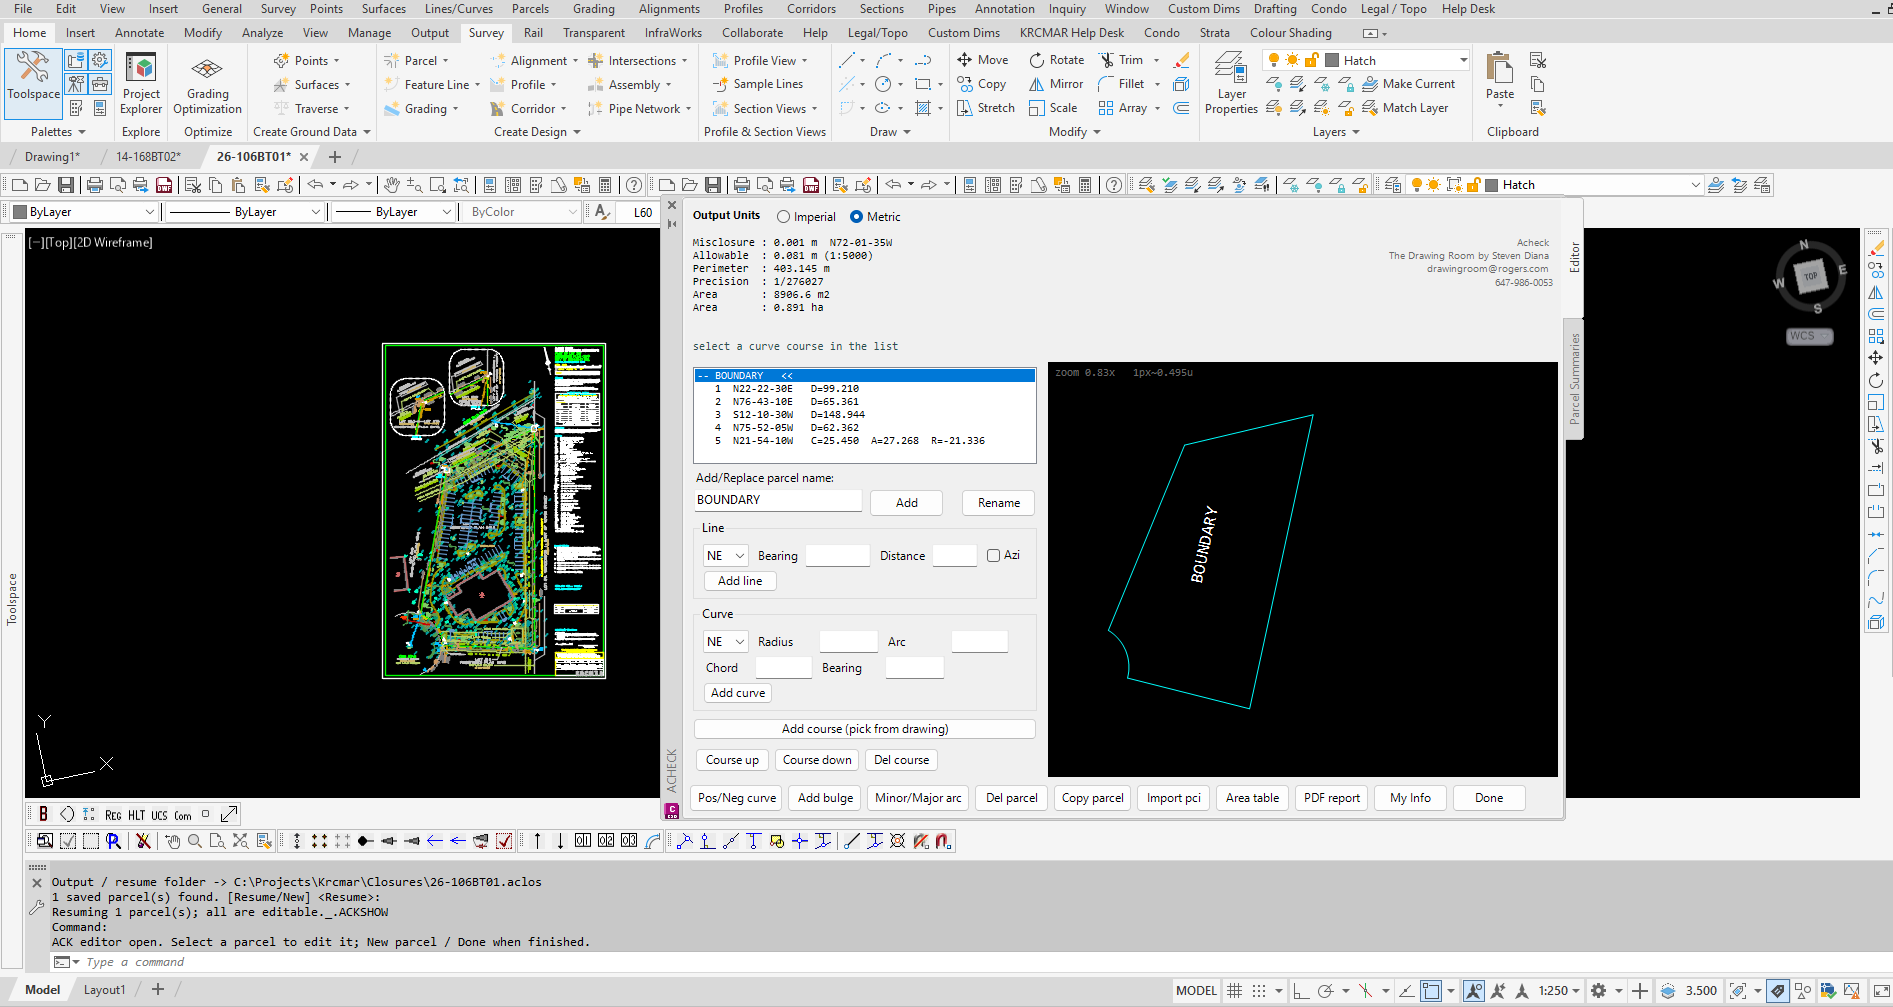Image resolution: width=1893 pixels, height=1007 pixels.
Task: Select the Move modify tool
Action: 982,60
